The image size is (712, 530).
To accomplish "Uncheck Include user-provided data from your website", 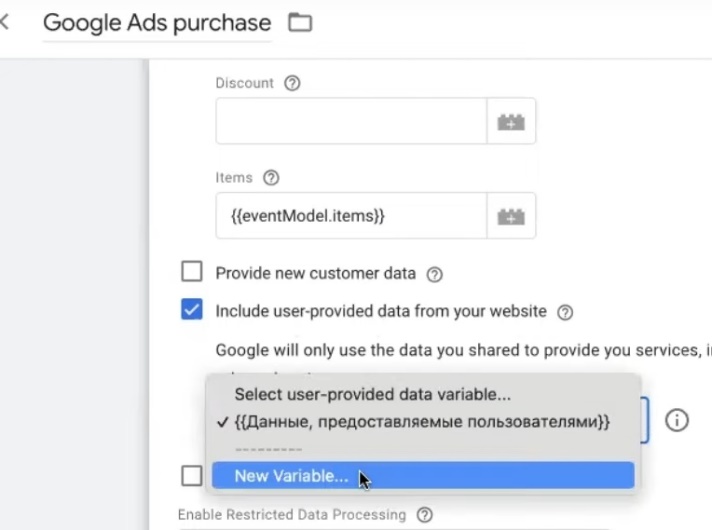I will tap(191, 311).
